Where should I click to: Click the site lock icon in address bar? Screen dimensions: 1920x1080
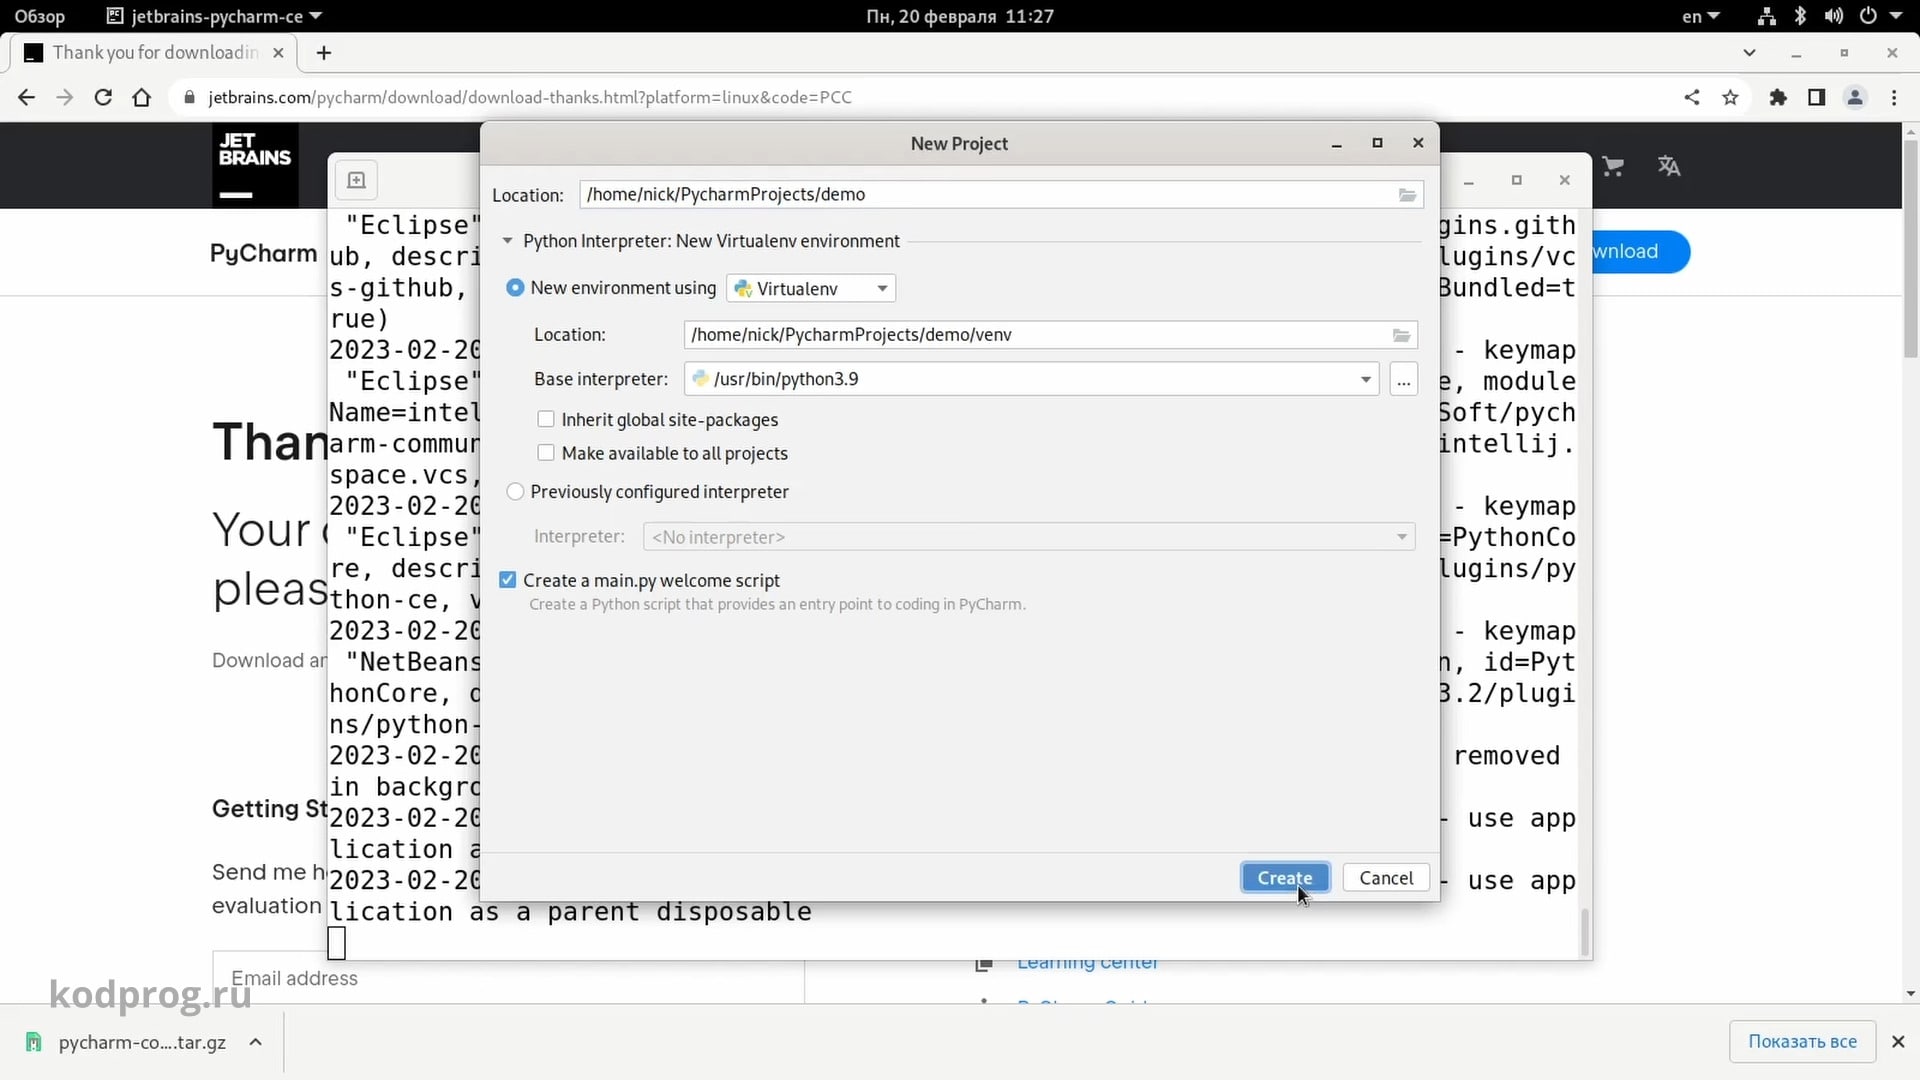[x=189, y=97]
